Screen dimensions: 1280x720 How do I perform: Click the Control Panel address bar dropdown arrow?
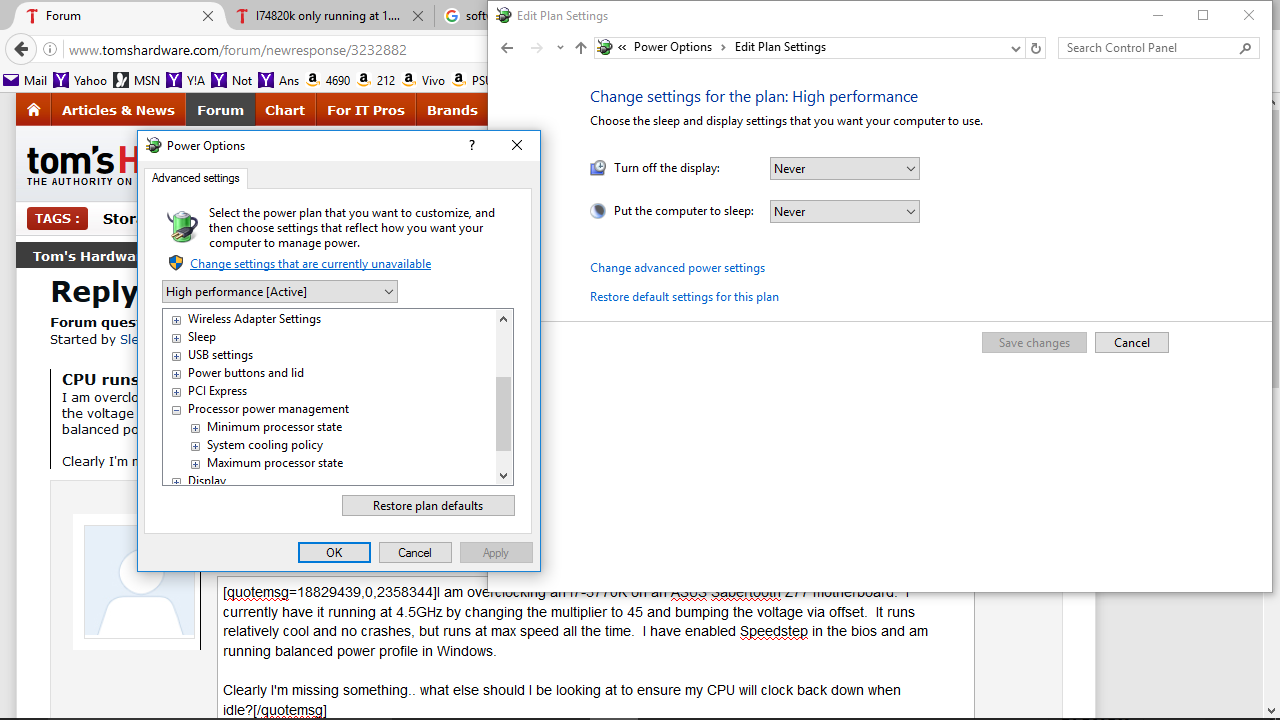coord(1016,48)
